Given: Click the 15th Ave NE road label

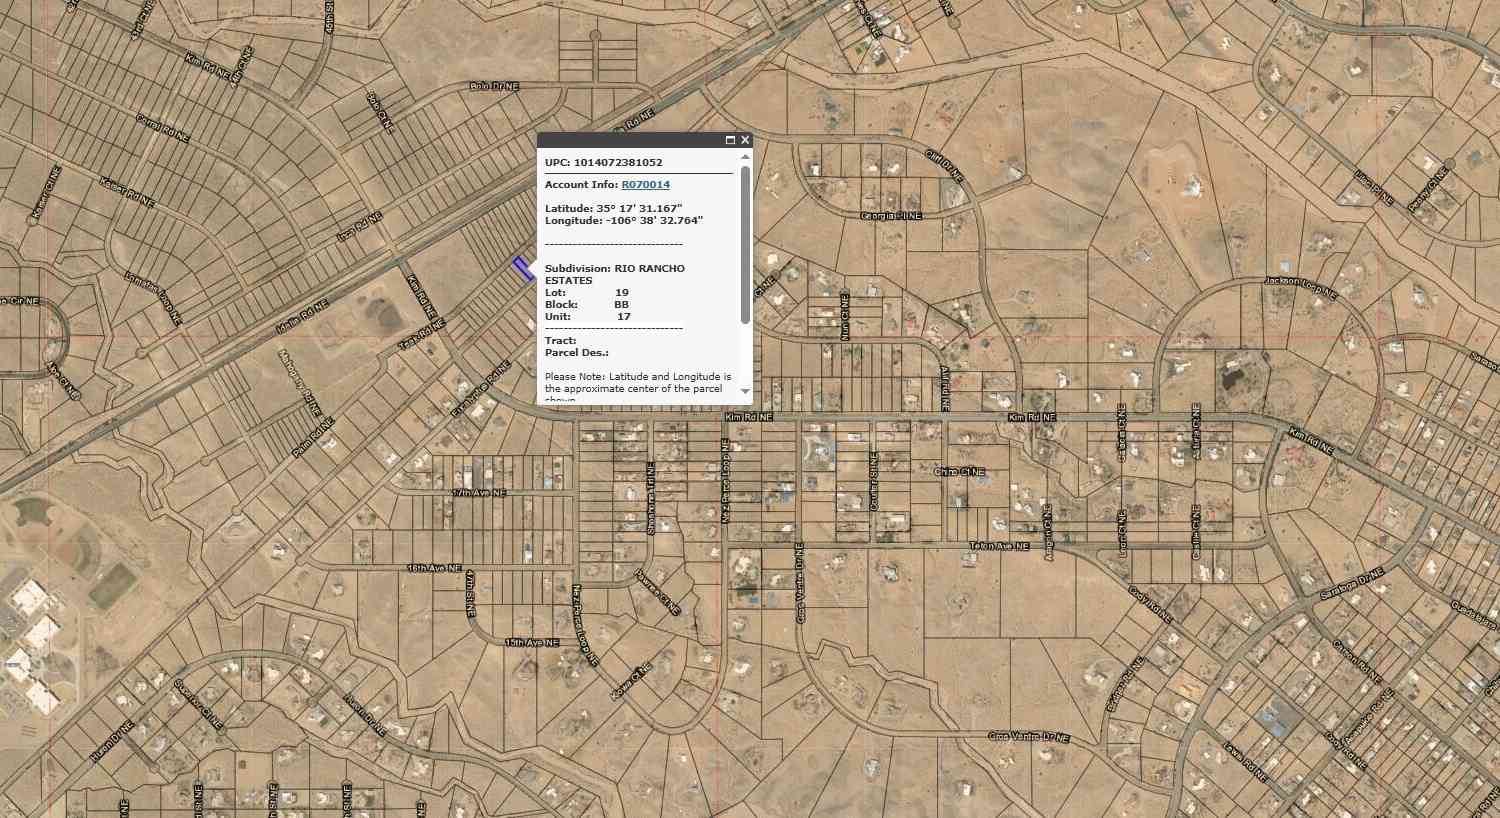Looking at the screenshot, I should (531, 642).
